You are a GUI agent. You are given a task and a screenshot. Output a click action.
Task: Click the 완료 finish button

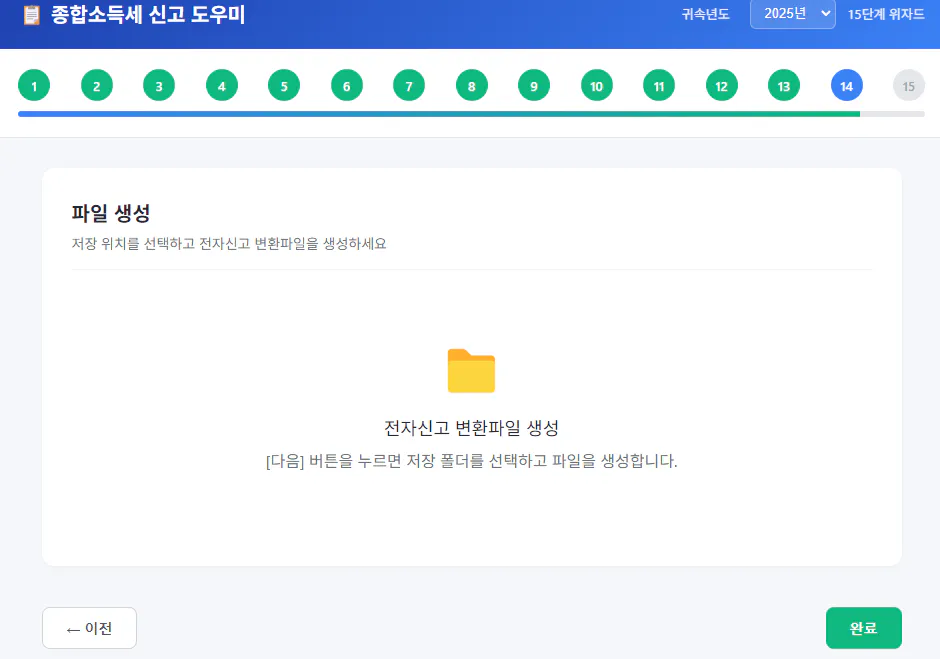pyautogui.click(x=864, y=628)
